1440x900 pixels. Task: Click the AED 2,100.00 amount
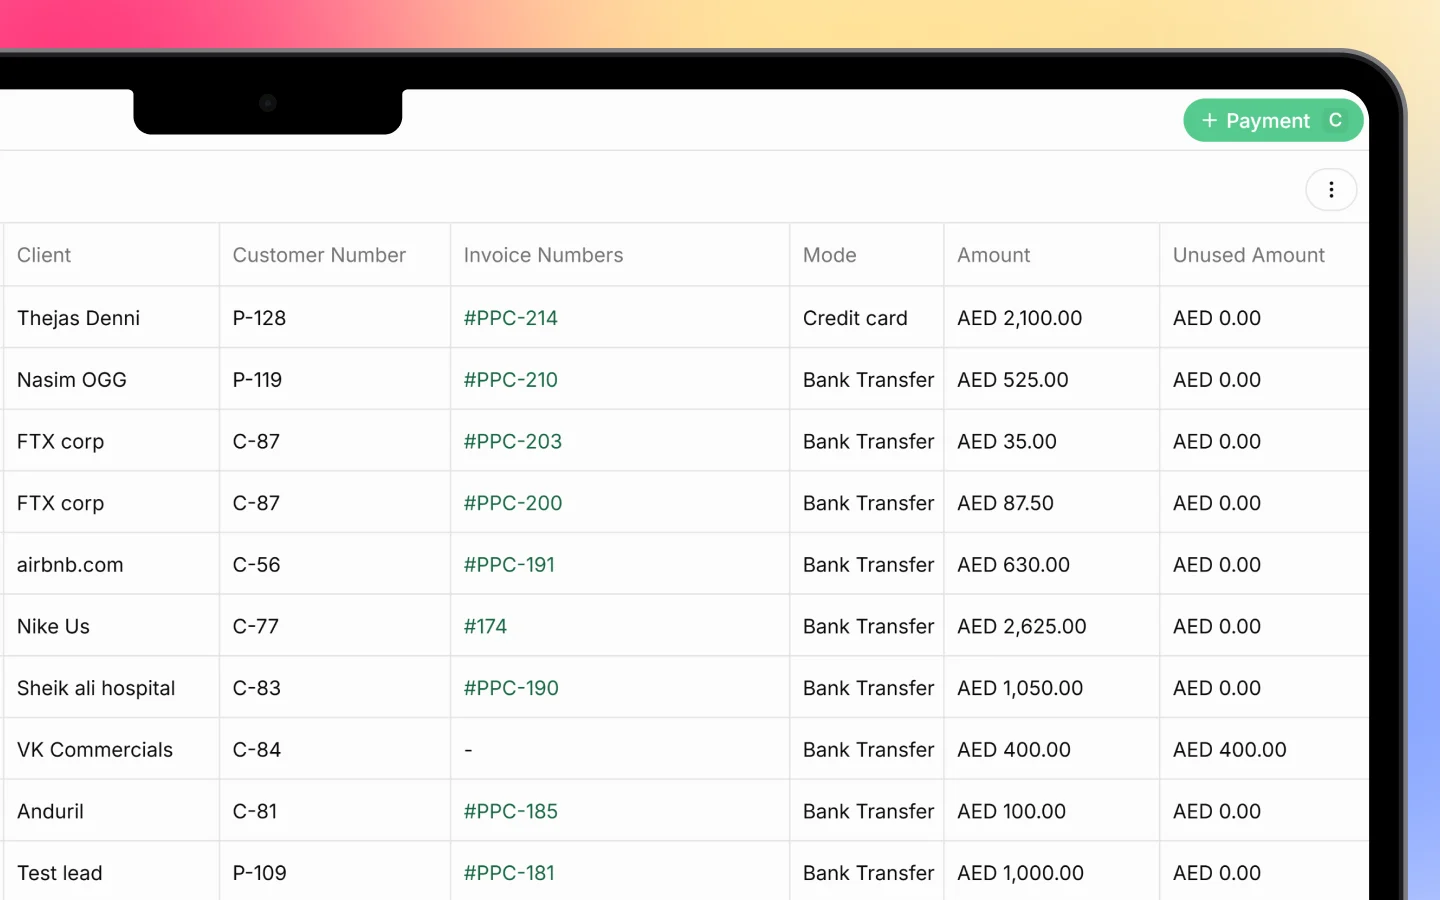point(1019,318)
